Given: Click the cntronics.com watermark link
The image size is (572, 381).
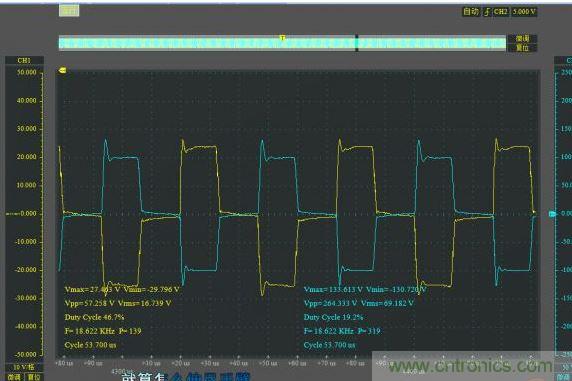Looking at the screenshot, I should click(470, 366).
